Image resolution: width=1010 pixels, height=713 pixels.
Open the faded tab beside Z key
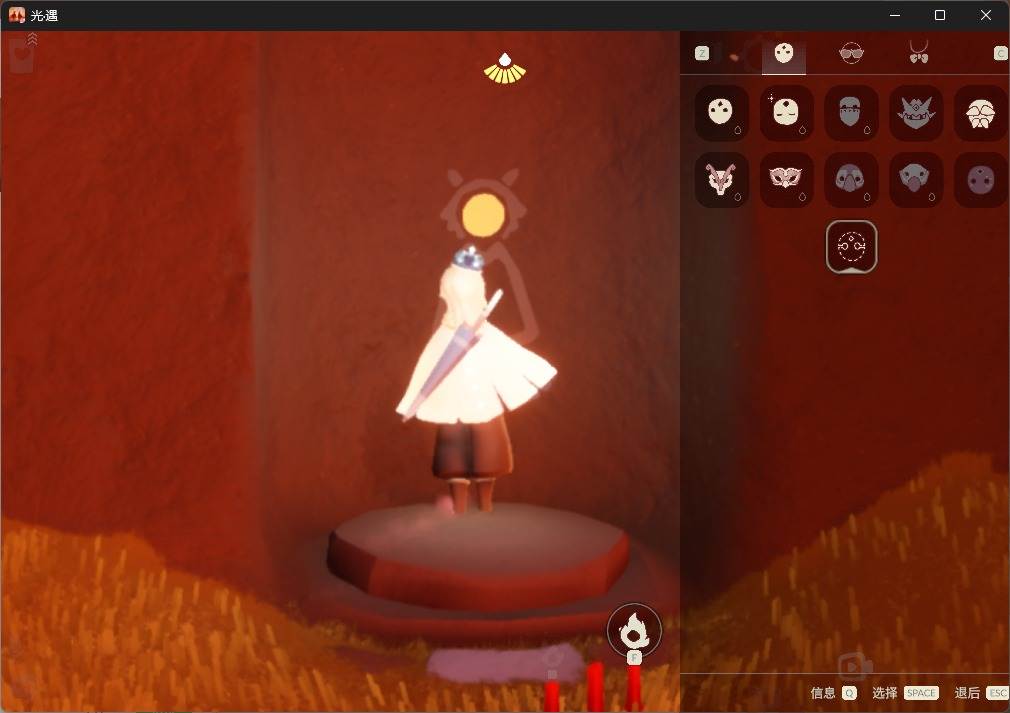tap(735, 56)
